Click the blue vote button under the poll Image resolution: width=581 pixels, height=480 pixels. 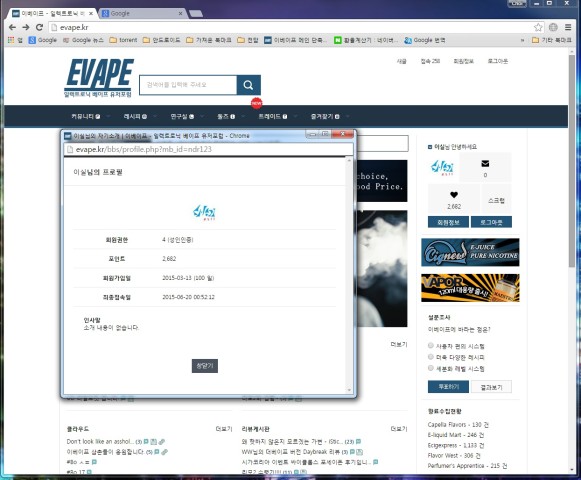[448, 387]
